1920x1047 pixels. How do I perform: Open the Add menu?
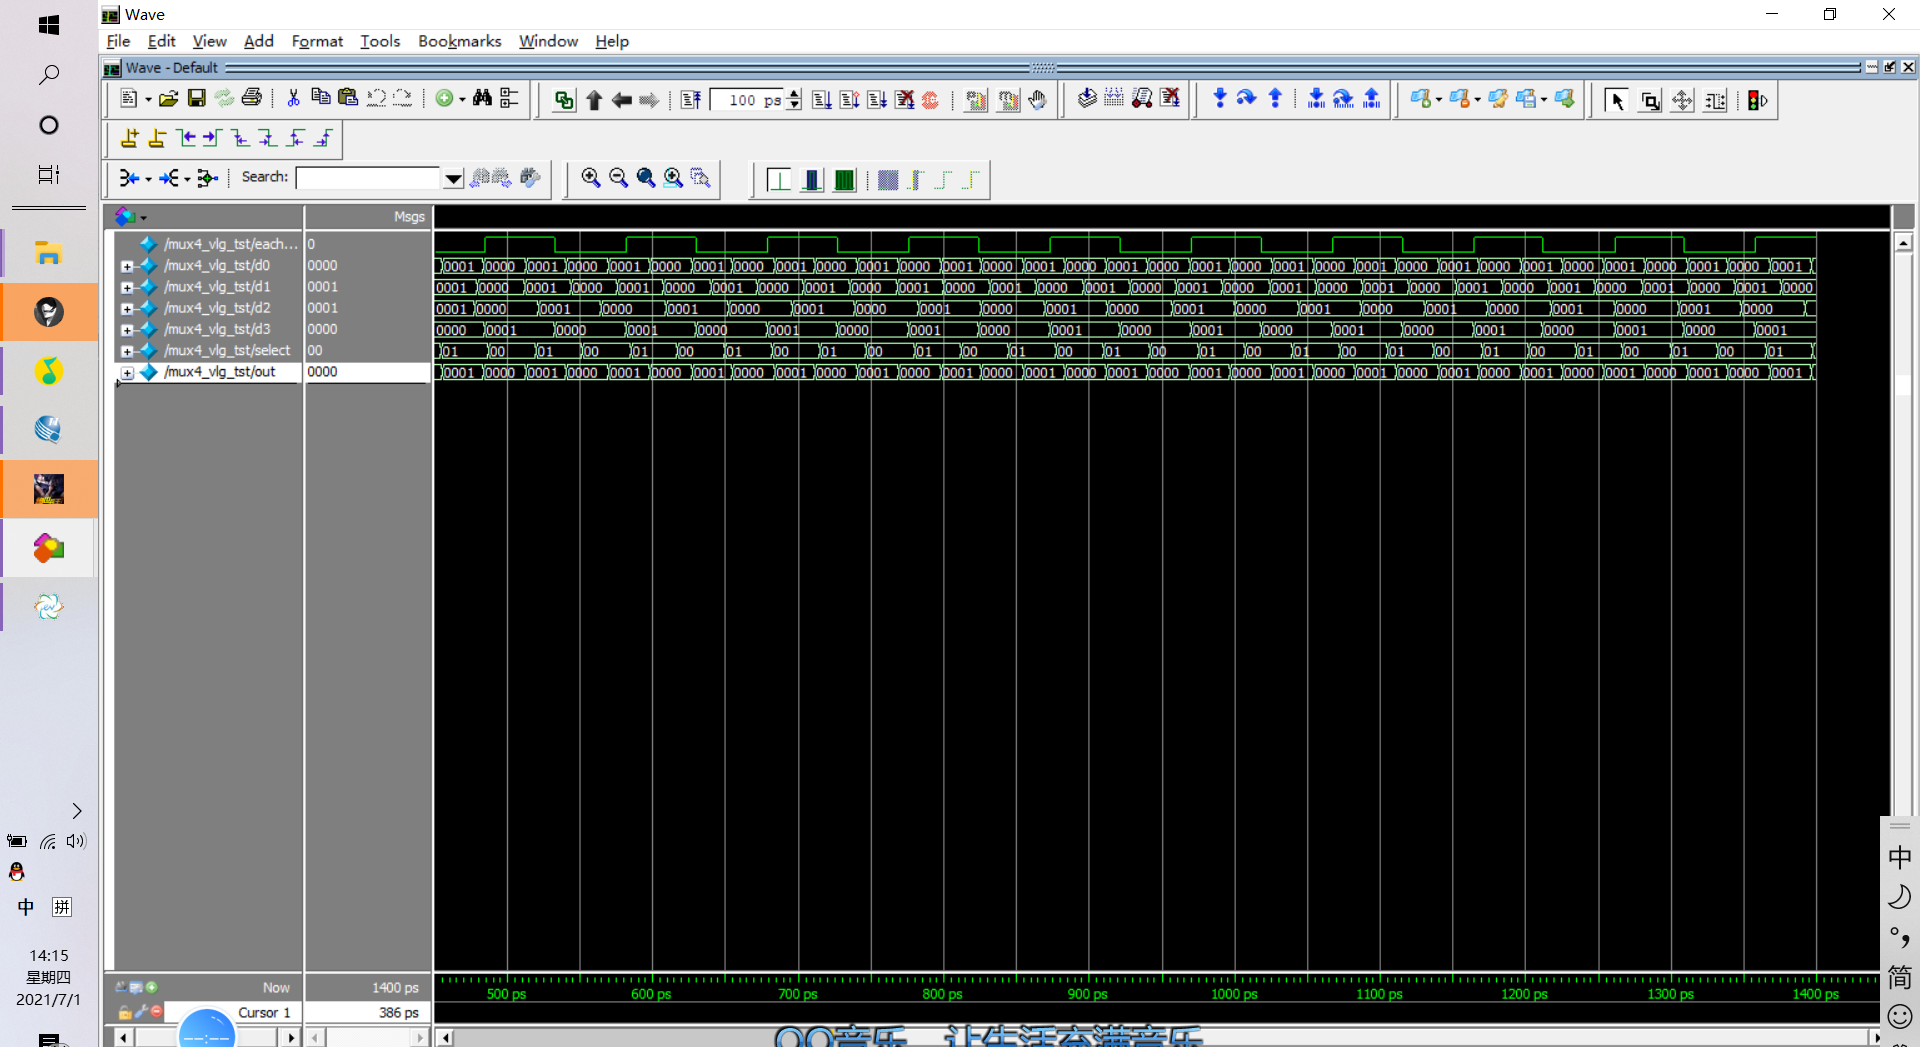(x=258, y=41)
